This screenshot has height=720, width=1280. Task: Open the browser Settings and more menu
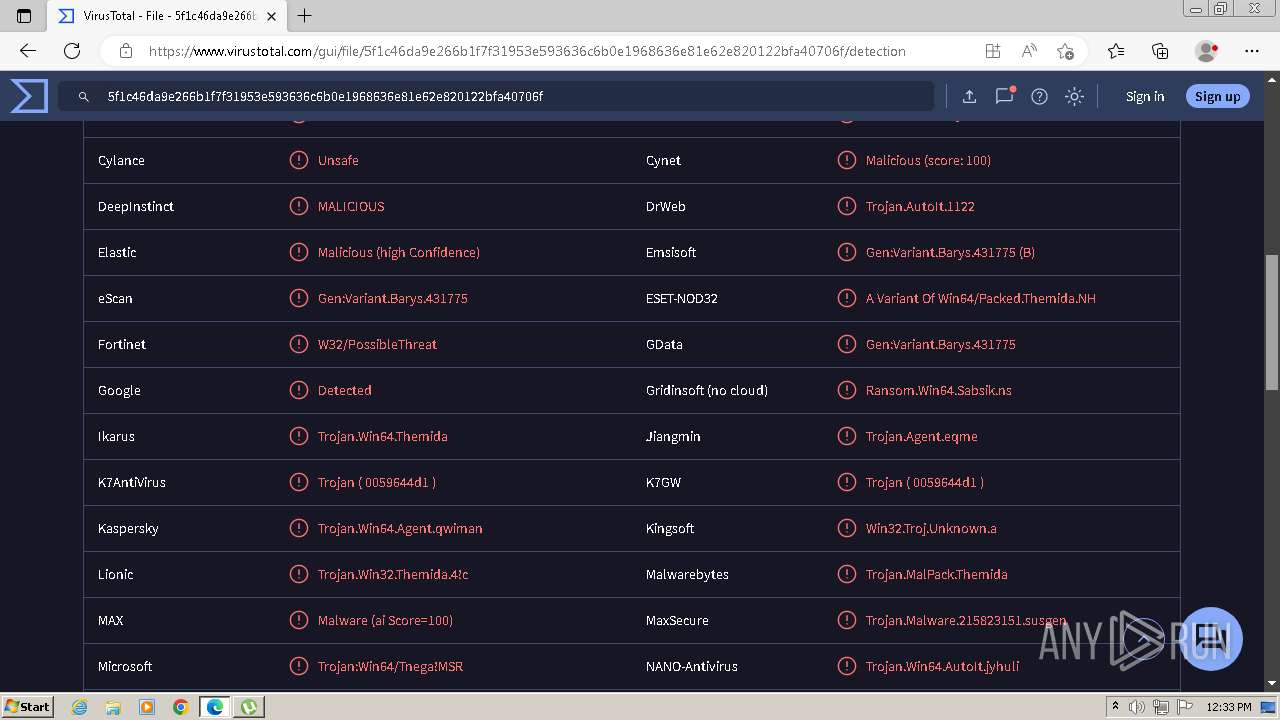(1252, 51)
